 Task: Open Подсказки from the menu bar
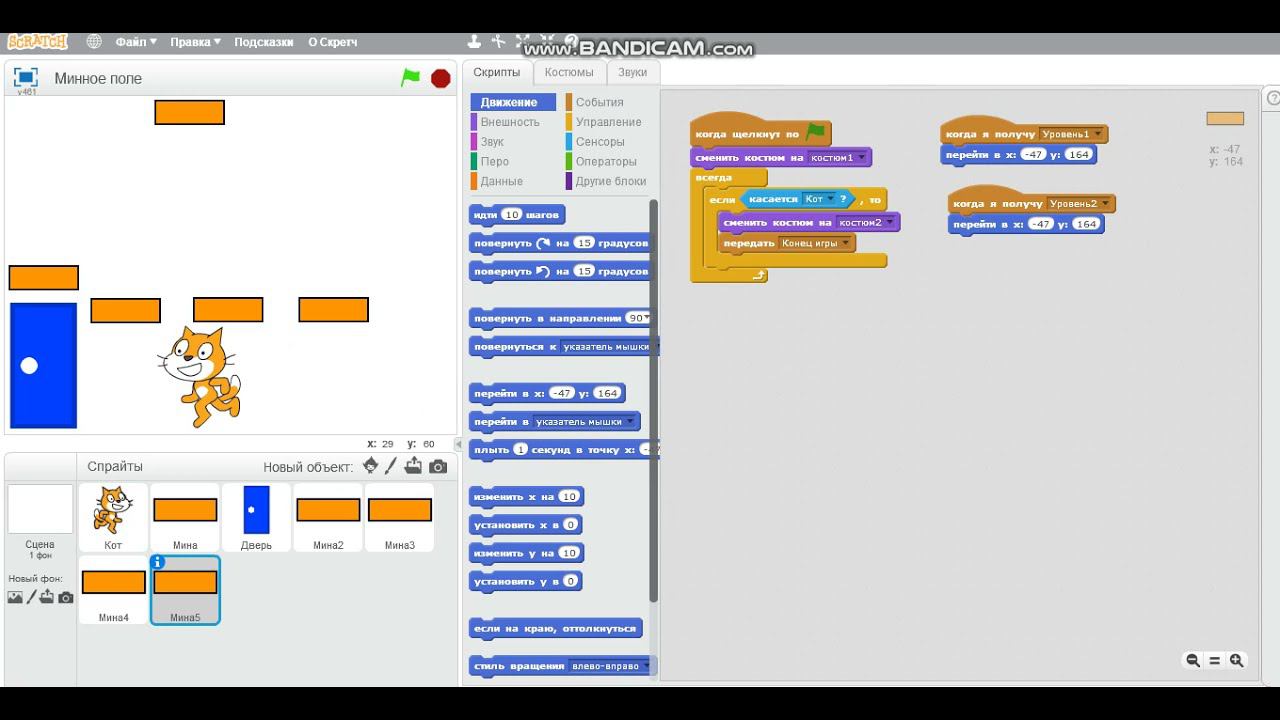point(264,42)
